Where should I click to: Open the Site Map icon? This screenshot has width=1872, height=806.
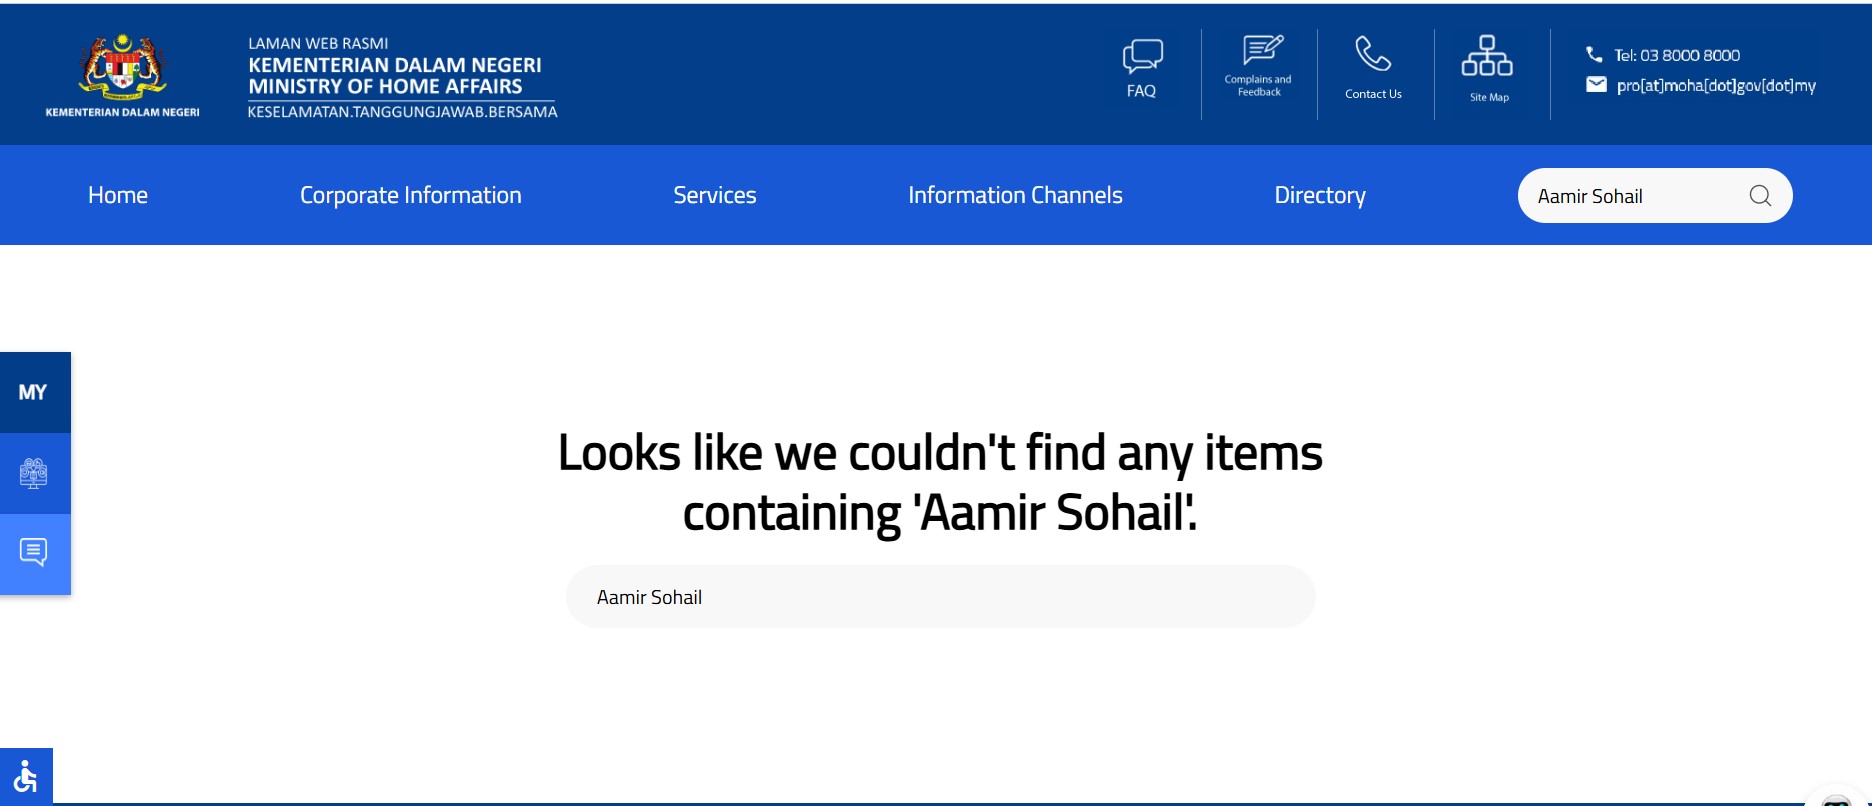(x=1487, y=56)
